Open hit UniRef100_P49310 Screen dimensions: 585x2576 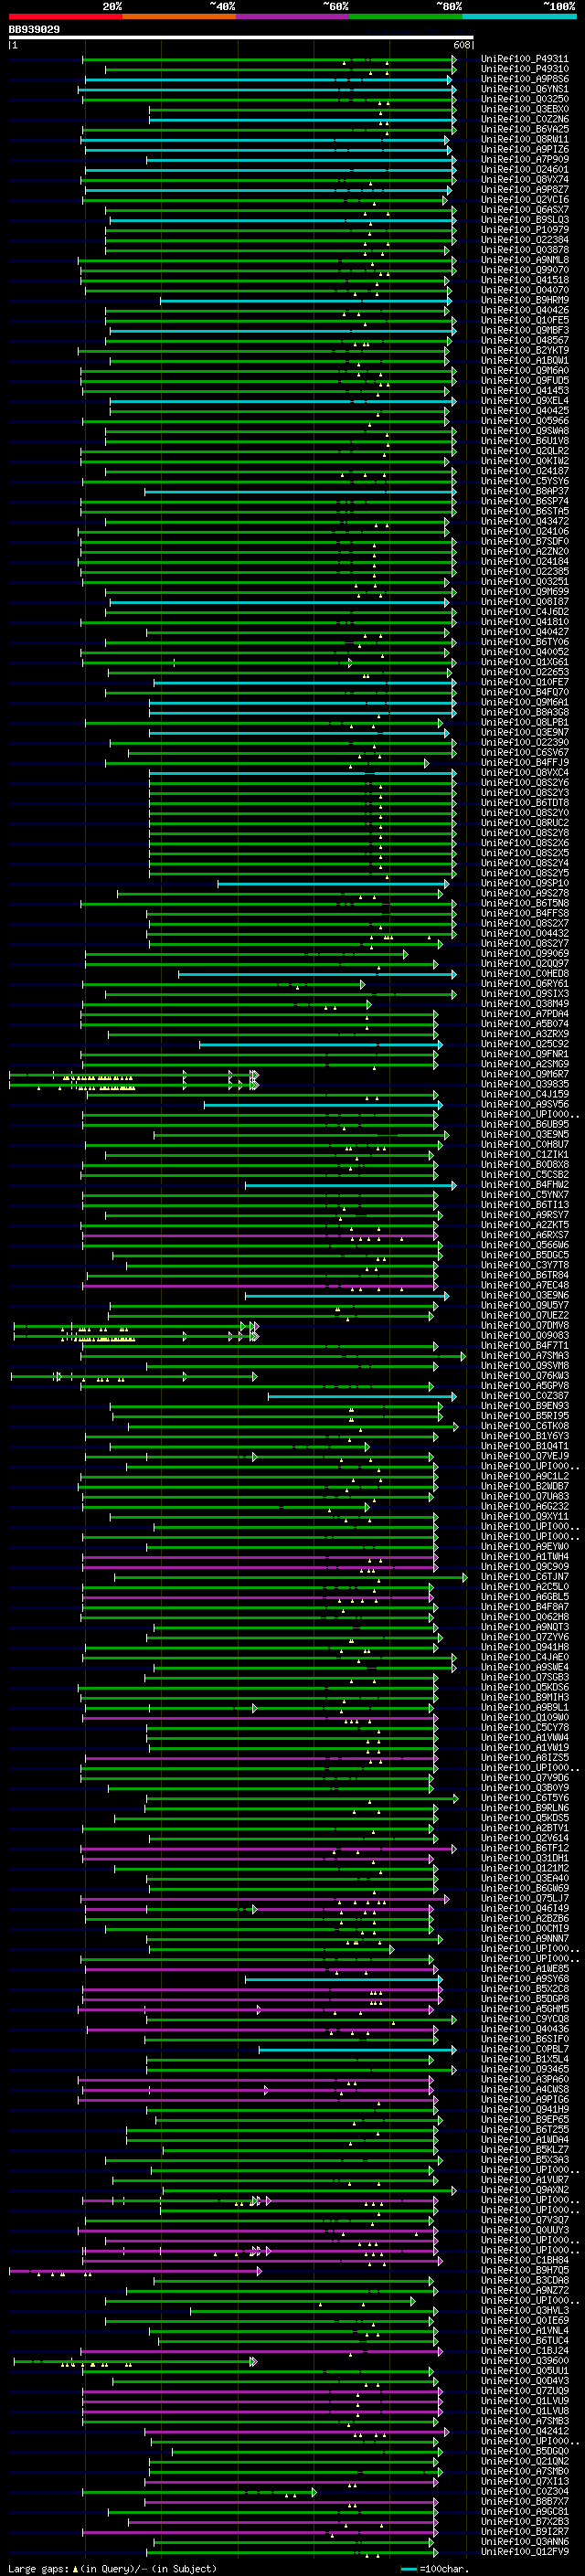(524, 69)
